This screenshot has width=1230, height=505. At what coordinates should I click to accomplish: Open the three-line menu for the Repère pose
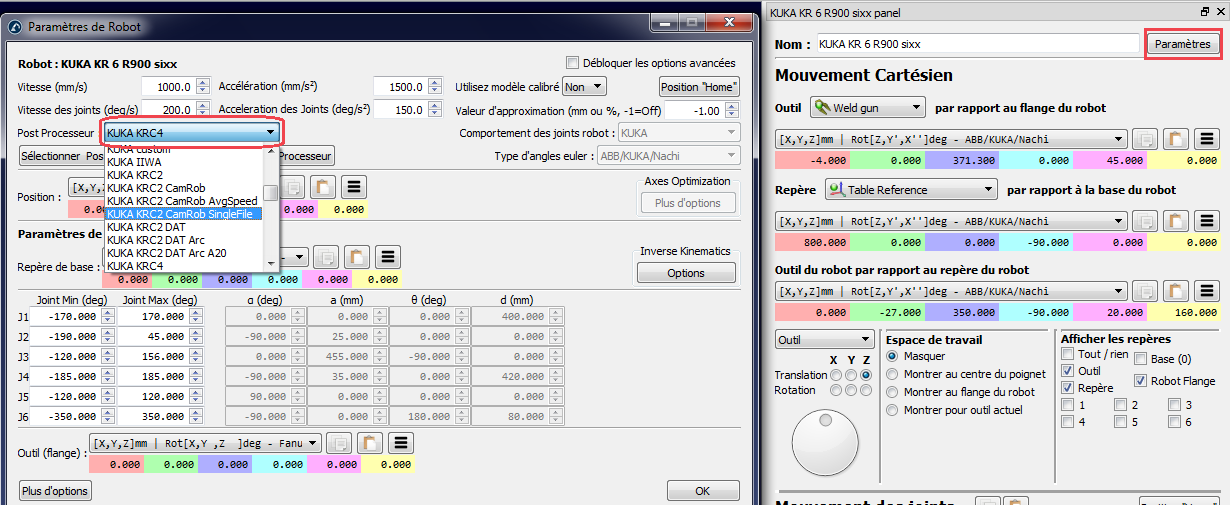point(1207,221)
